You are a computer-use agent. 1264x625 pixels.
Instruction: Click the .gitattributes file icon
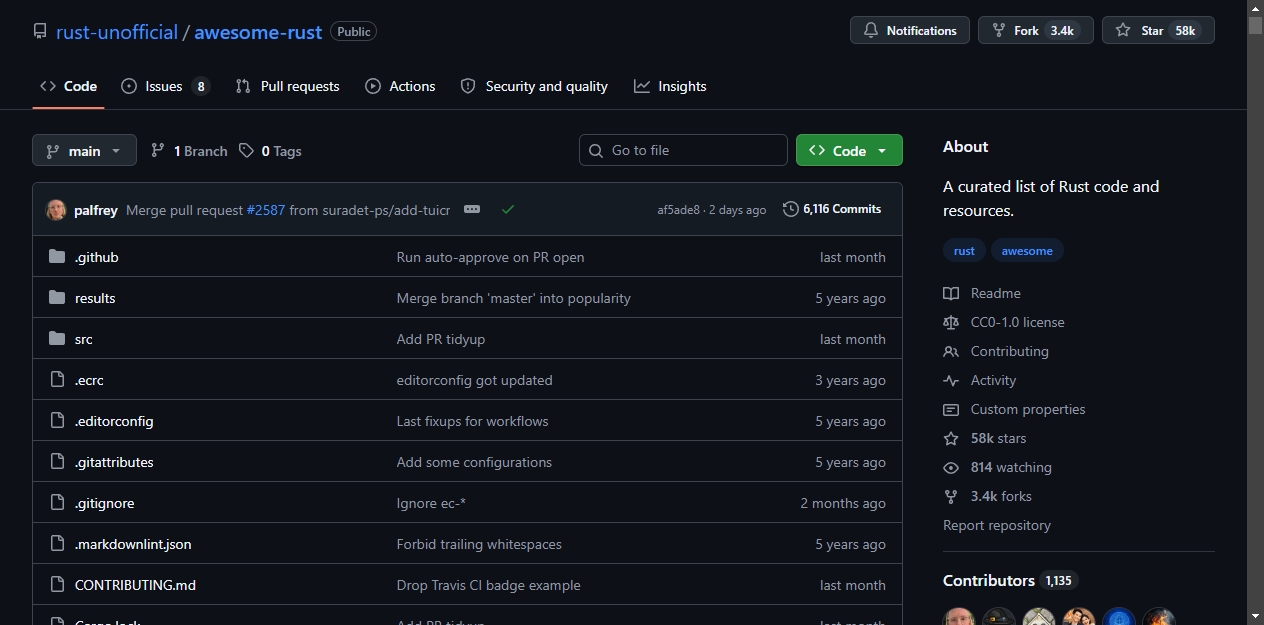(57, 462)
